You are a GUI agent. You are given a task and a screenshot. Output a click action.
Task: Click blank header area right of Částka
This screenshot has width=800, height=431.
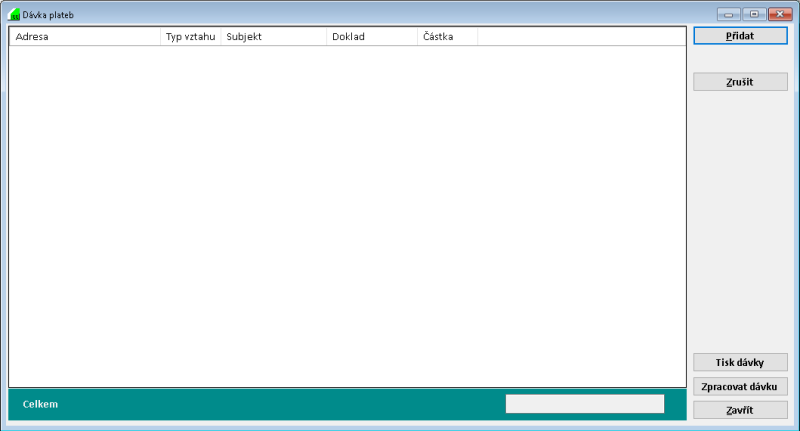click(x=580, y=37)
